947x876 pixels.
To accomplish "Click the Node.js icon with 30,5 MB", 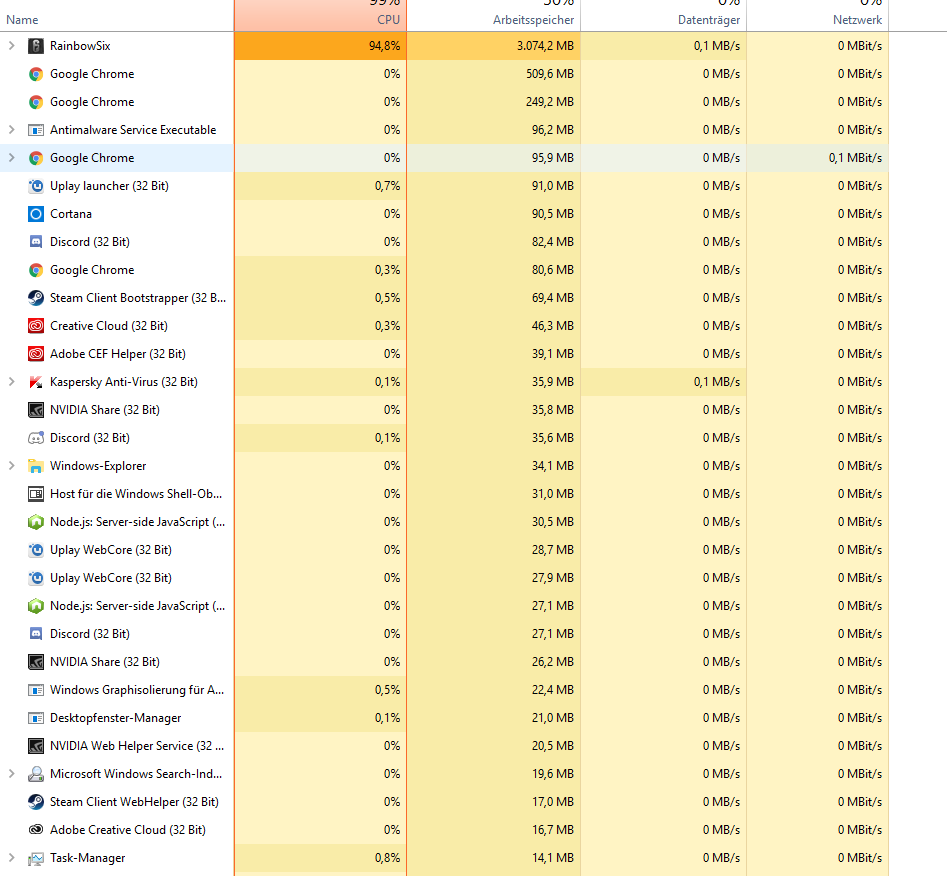I will [x=36, y=522].
